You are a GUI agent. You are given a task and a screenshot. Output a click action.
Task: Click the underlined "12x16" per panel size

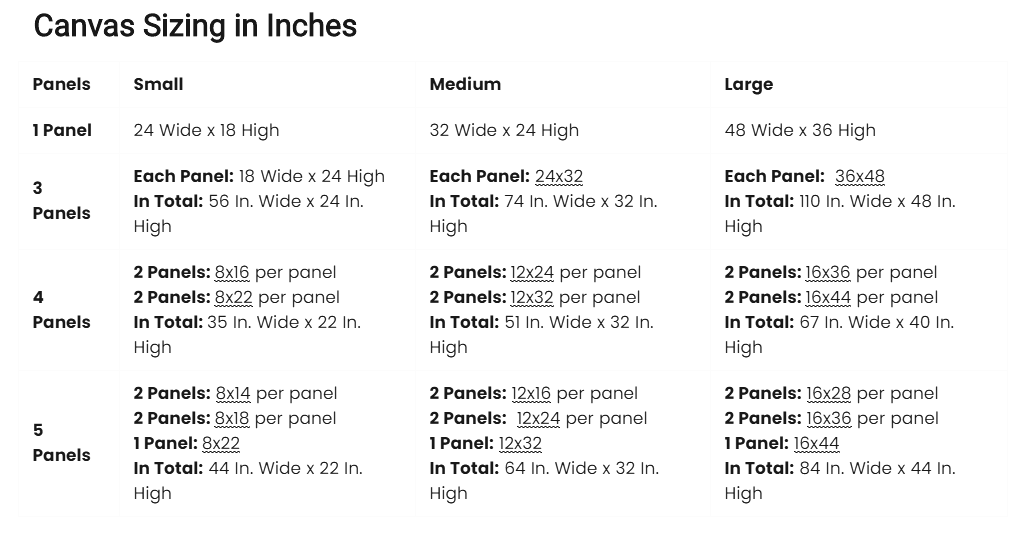click(531, 393)
